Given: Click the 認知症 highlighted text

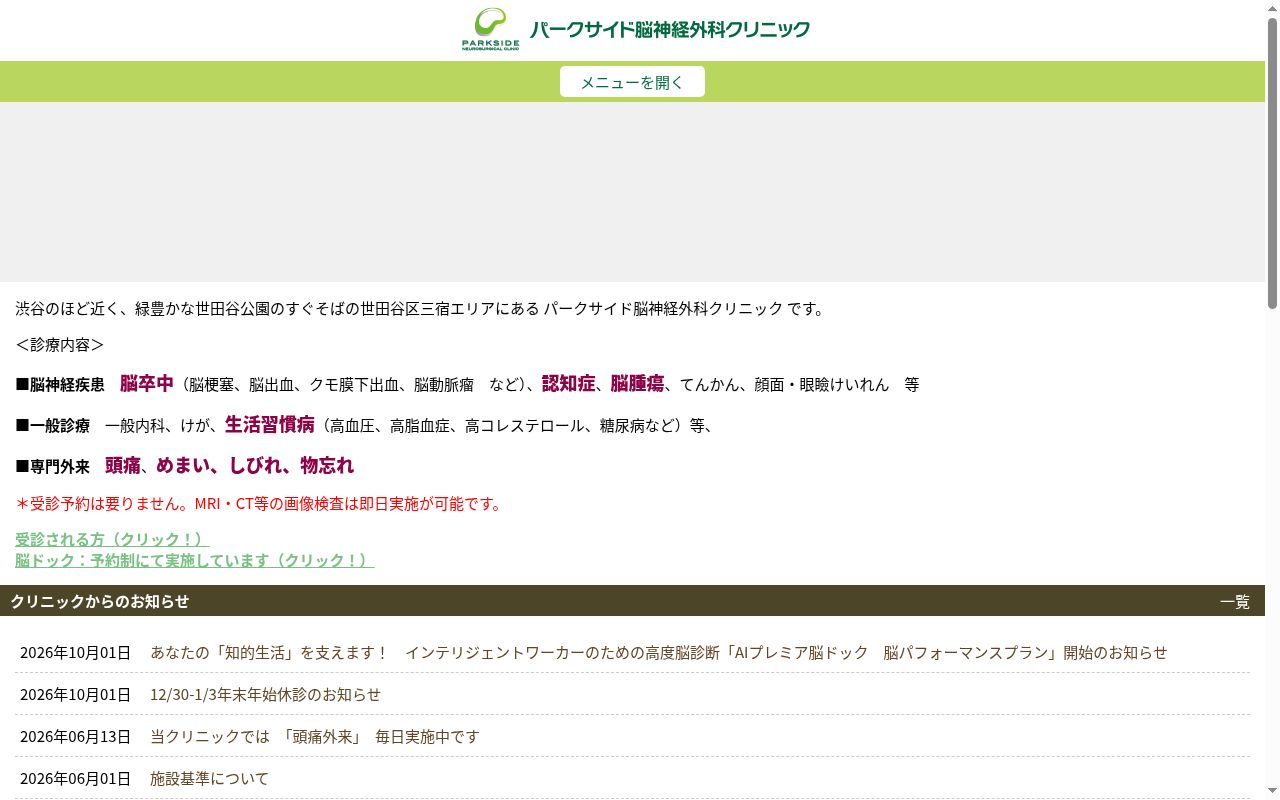Looking at the screenshot, I should click(x=568, y=383).
